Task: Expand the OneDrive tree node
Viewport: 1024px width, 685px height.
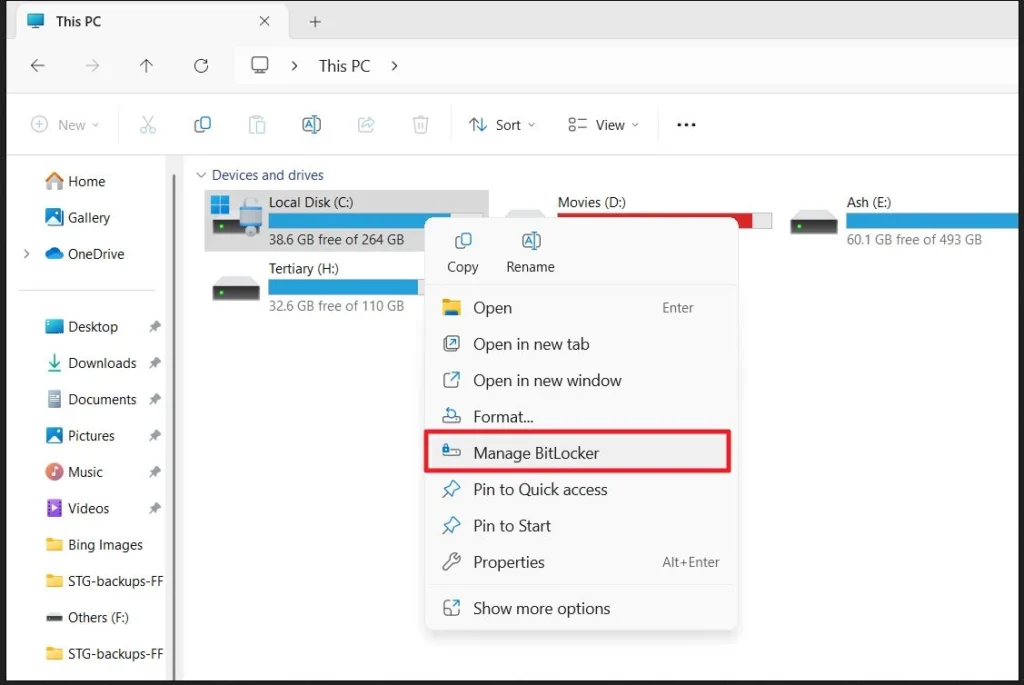Action: [x=27, y=254]
